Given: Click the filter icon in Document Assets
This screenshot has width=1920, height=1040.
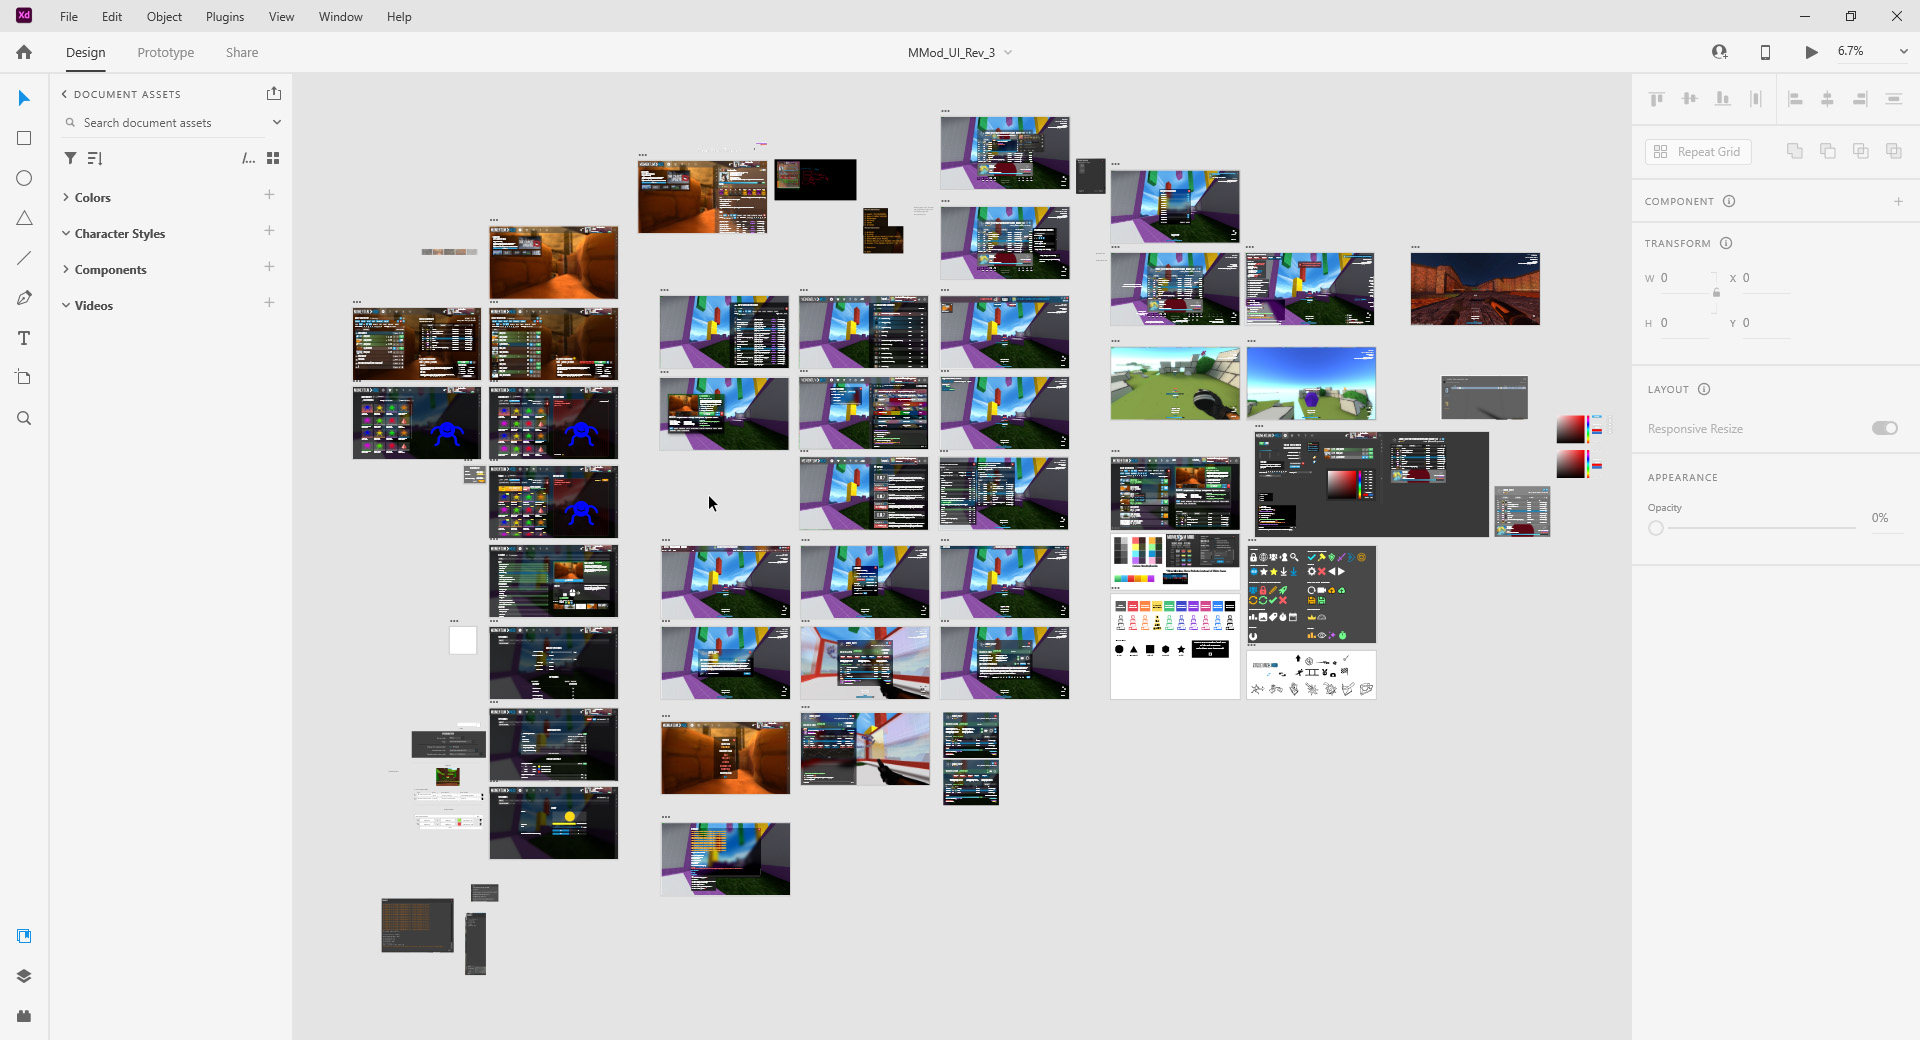Looking at the screenshot, I should click(69, 157).
